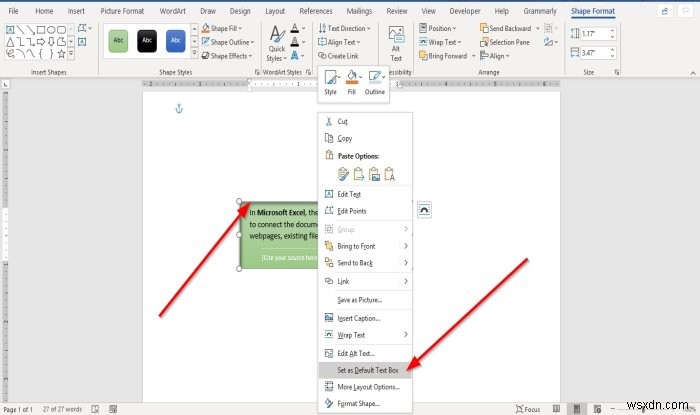Click the Copy icon in context menu
Image resolution: width=700 pixels, height=415 pixels.
[329, 138]
